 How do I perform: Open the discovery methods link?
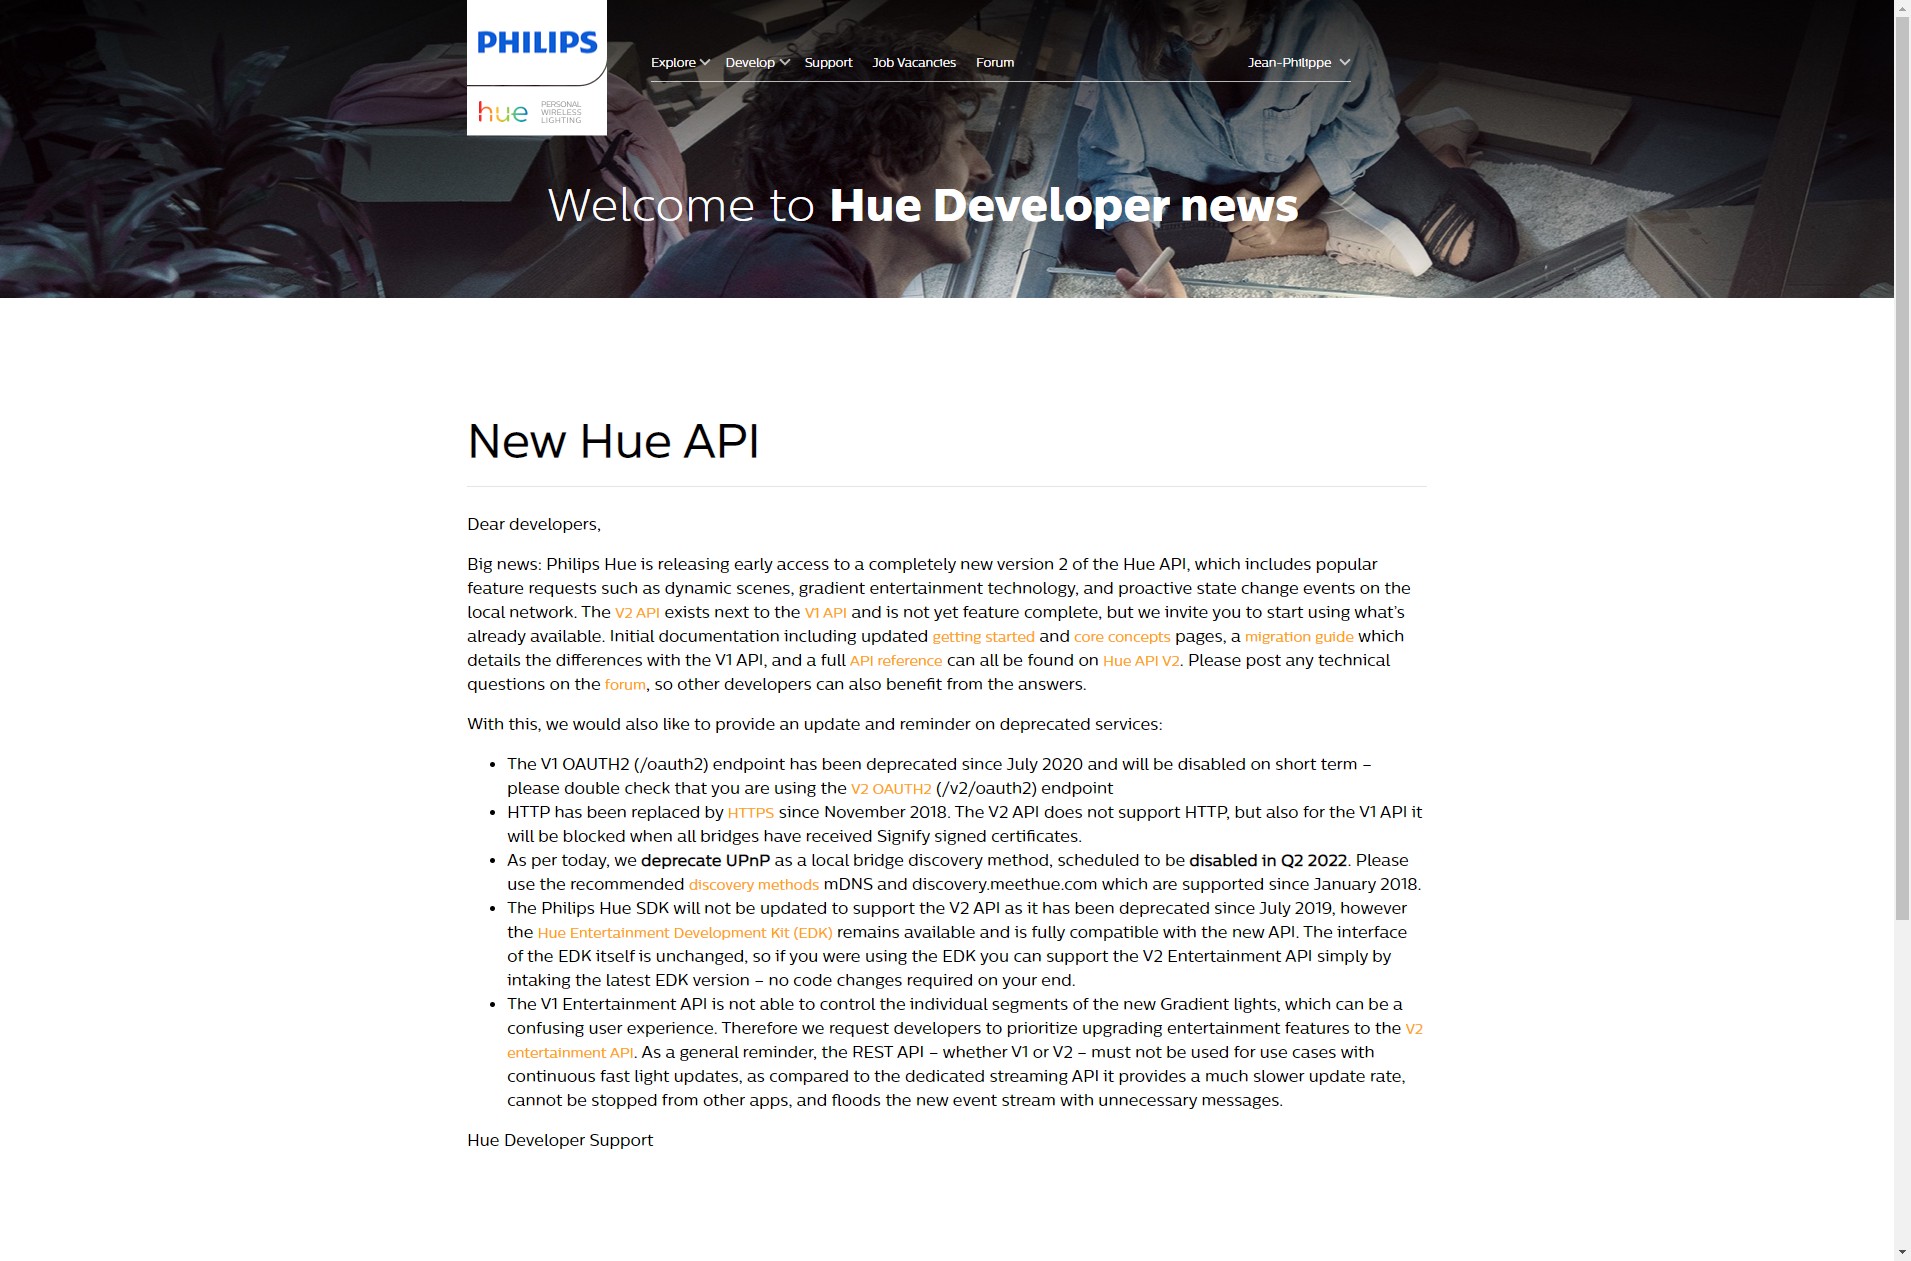(x=753, y=885)
